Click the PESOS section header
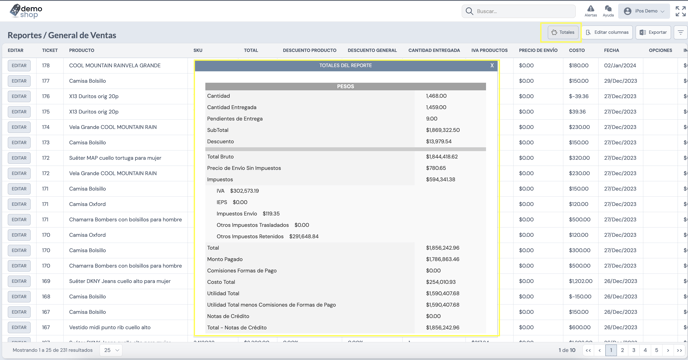The height and width of the screenshot is (360, 688). pyautogui.click(x=345, y=86)
